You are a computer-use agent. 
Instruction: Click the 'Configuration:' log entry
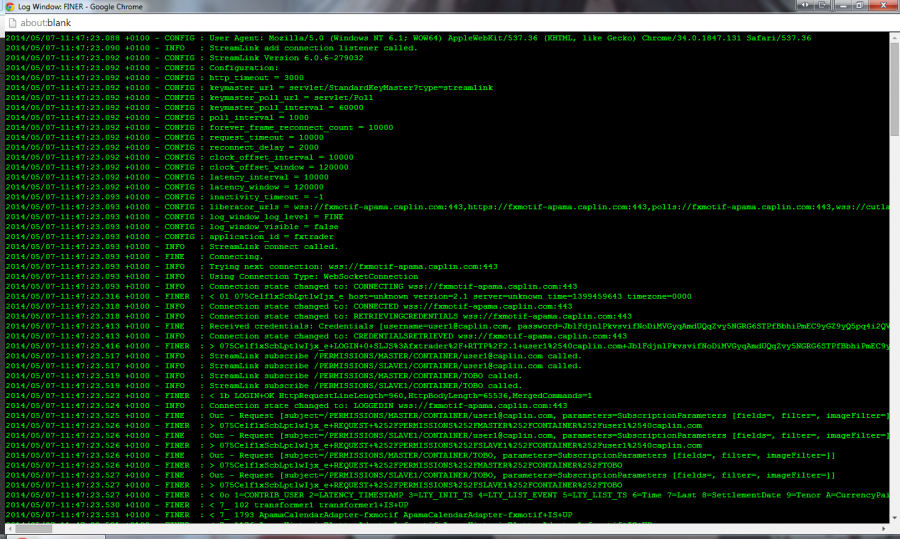click(142, 68)
